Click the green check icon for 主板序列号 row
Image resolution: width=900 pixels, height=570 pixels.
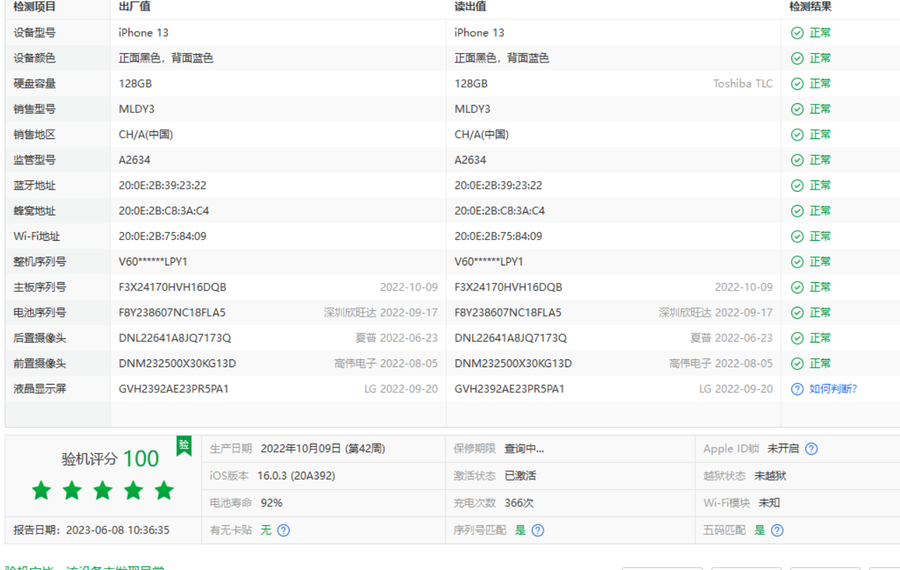(x=797, y=287)
